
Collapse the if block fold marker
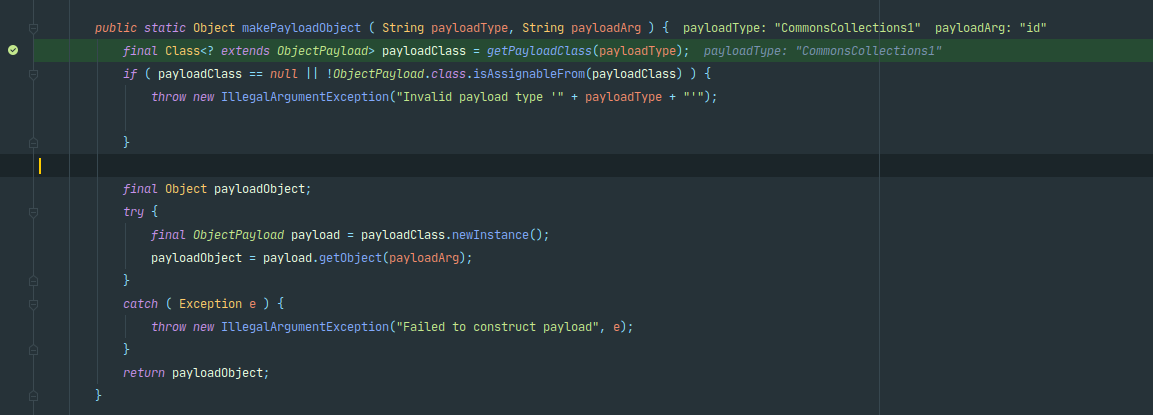pos(33,74)
